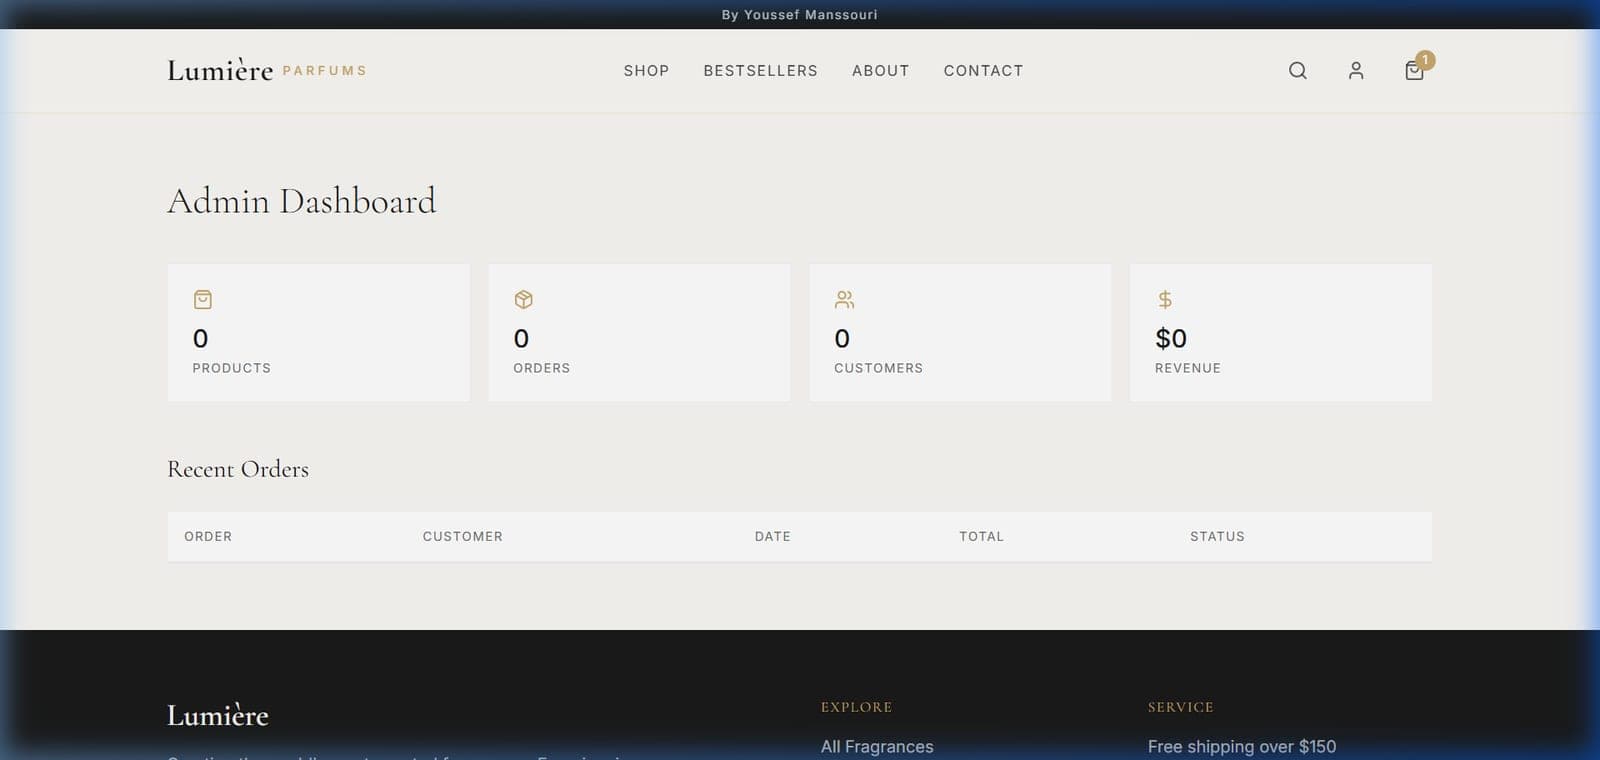Open the search icon in header
This screenshot has height=760, width=1600.
[1297, 70]
